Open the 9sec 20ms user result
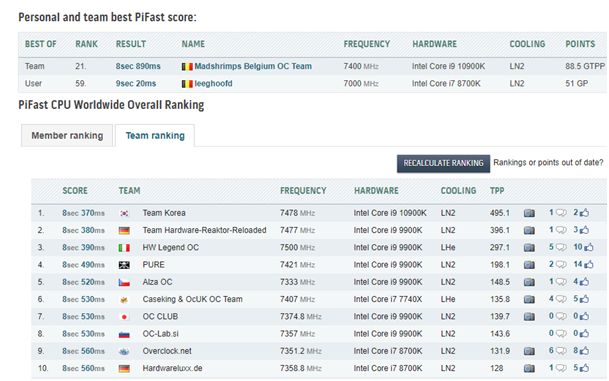This screenshot has width=609, height=381. (x=136, y=84)
